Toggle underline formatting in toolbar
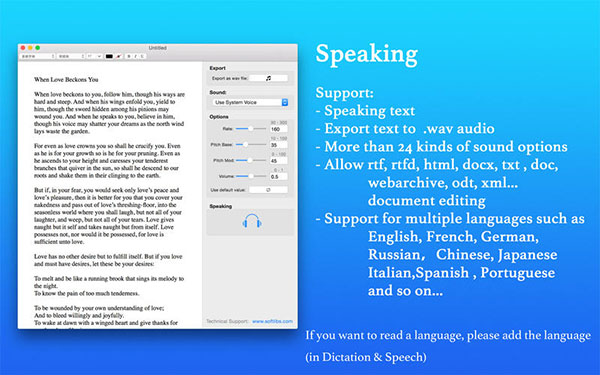This screenshot has height=375, width=600. (142, 56)
